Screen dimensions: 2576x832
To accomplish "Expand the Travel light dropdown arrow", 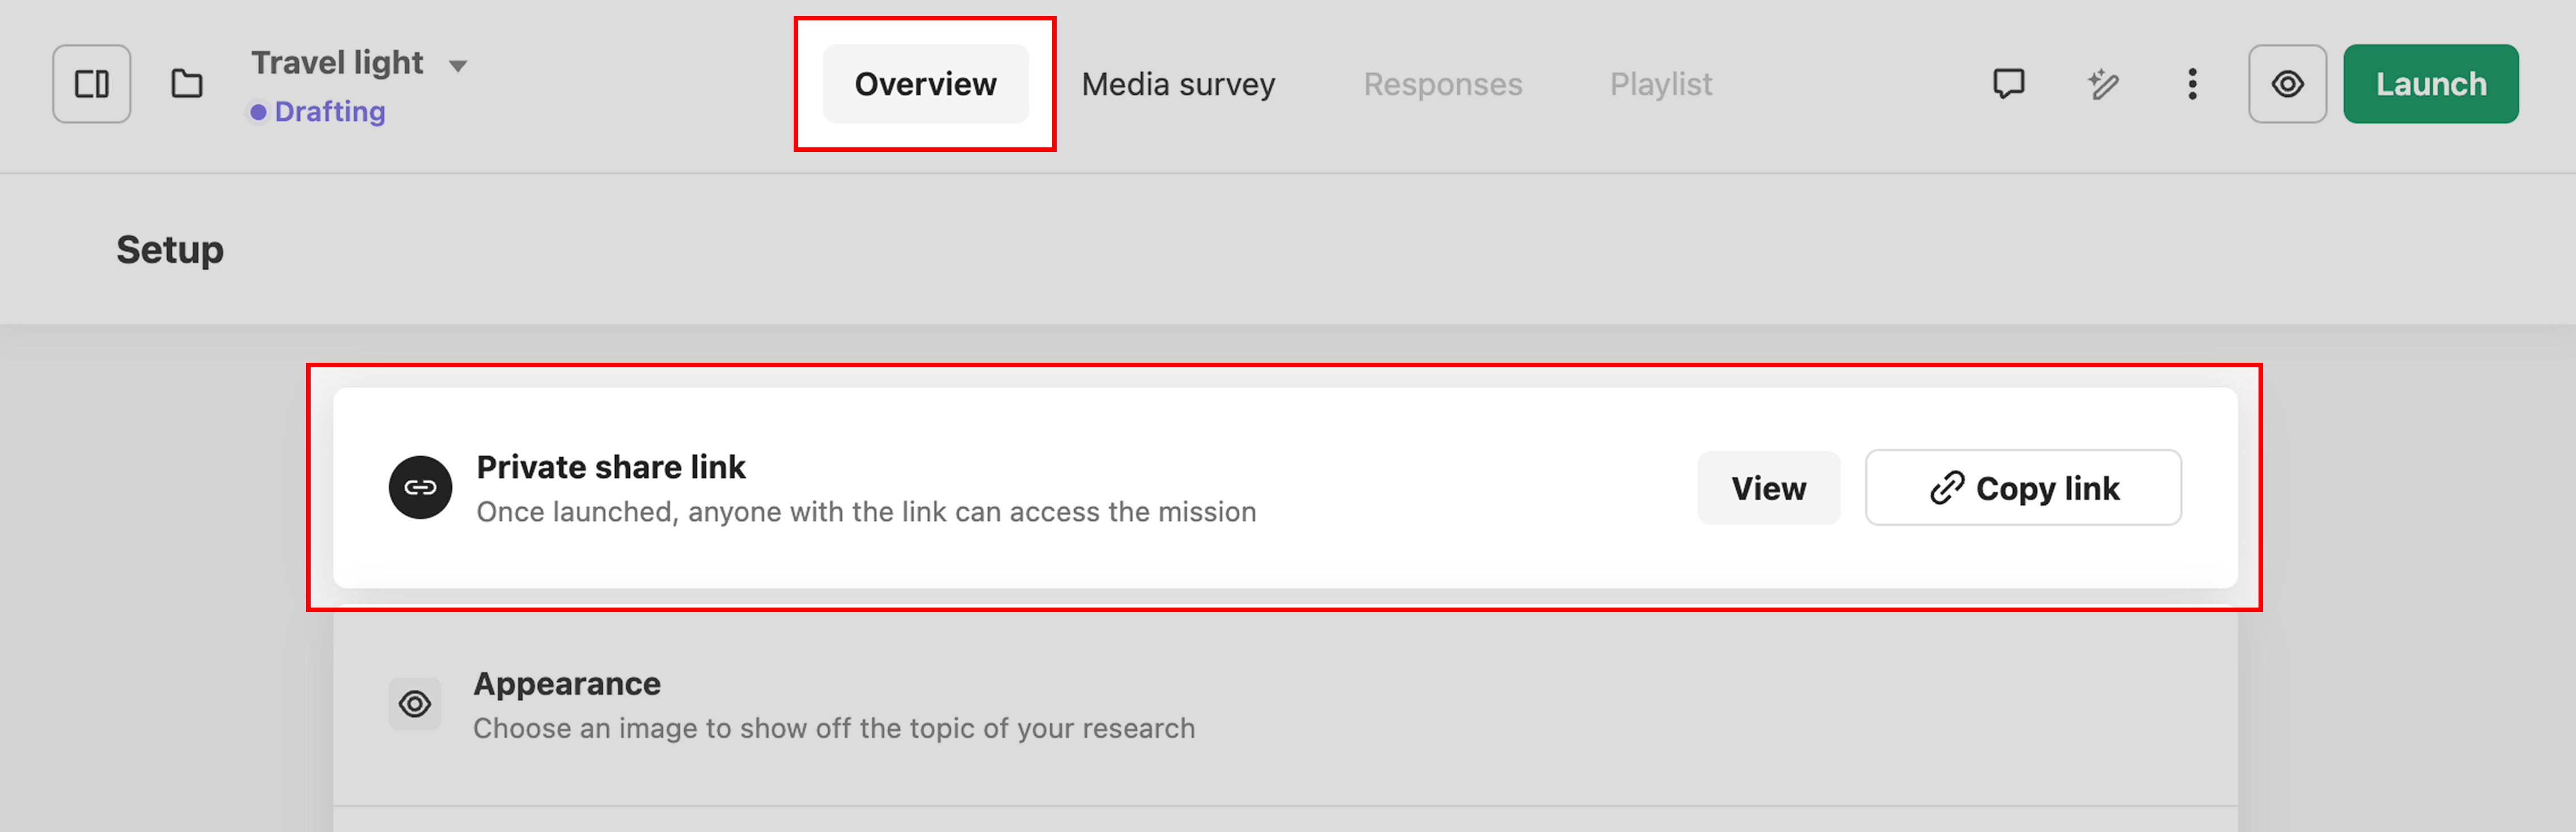I will pos(458,66).
